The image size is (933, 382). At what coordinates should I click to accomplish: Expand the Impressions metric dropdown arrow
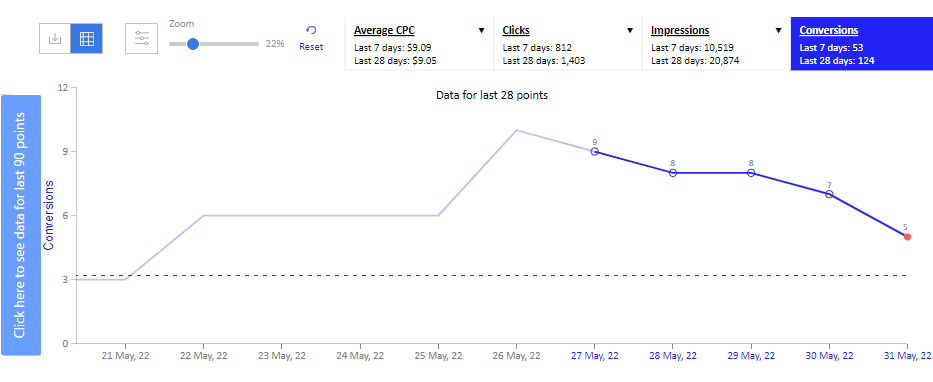click(x=779, y=30)
